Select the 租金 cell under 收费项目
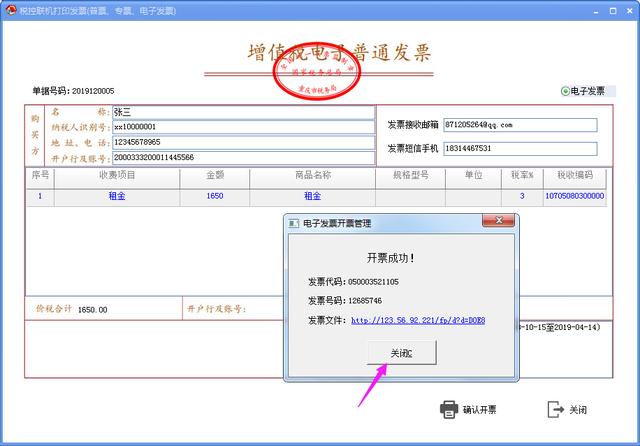 click(117, 196)
